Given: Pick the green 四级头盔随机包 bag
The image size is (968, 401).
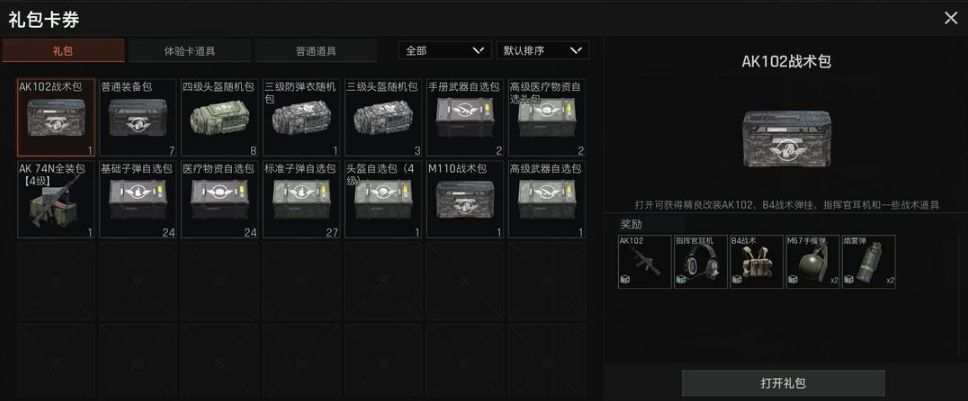Looking at the screenshot, I should (x=219, y=117).
